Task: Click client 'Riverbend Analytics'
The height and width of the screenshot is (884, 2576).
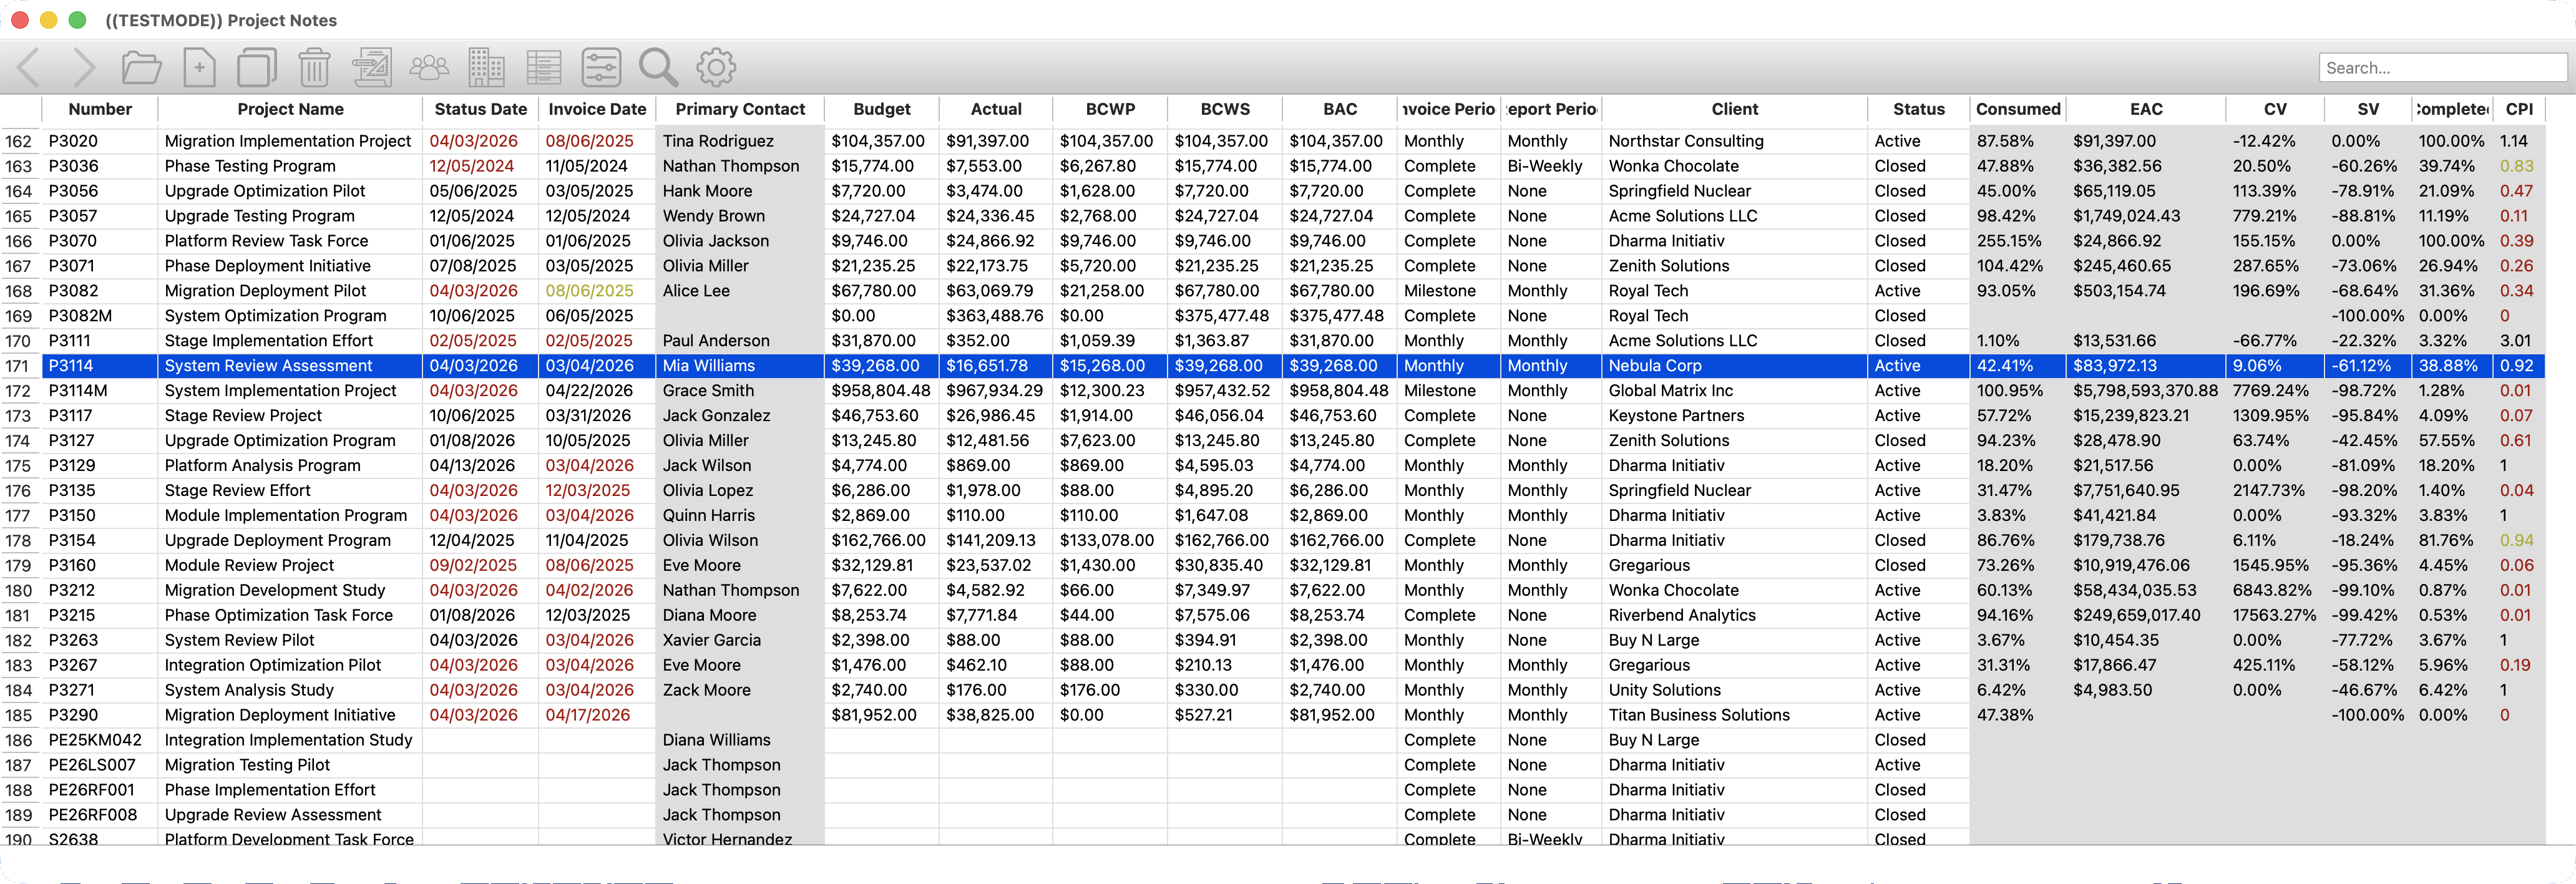Action: (x=1682, y=616)
